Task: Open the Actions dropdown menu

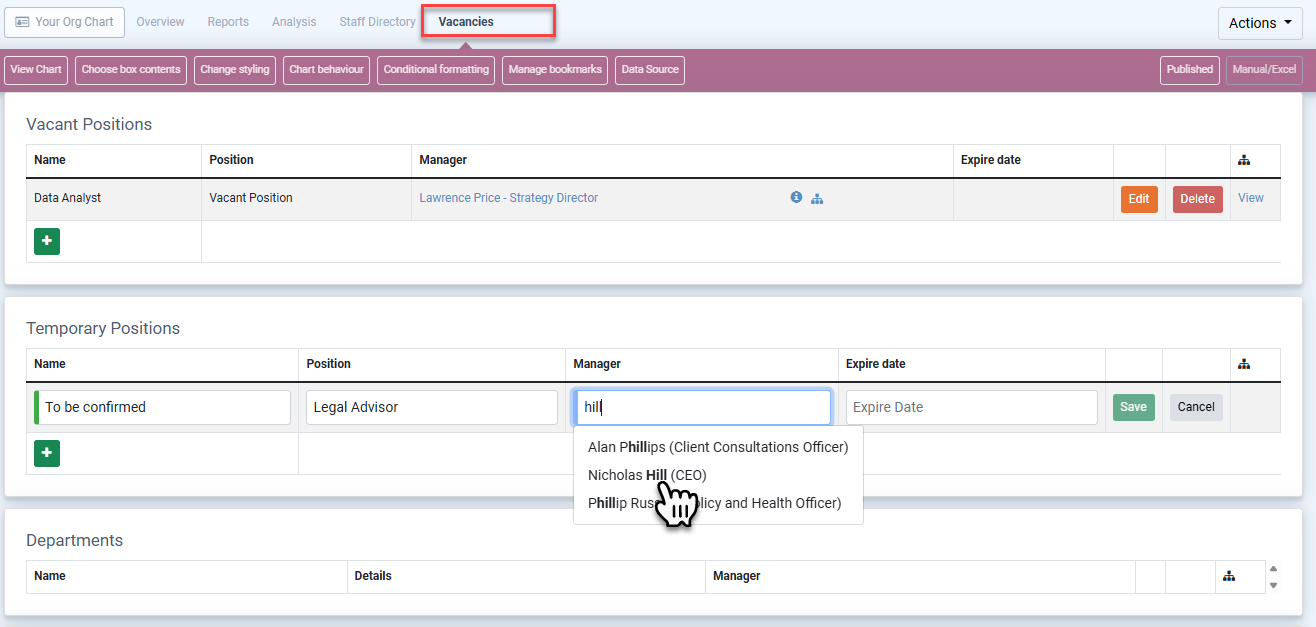Action: click(x=1259, y=23)
